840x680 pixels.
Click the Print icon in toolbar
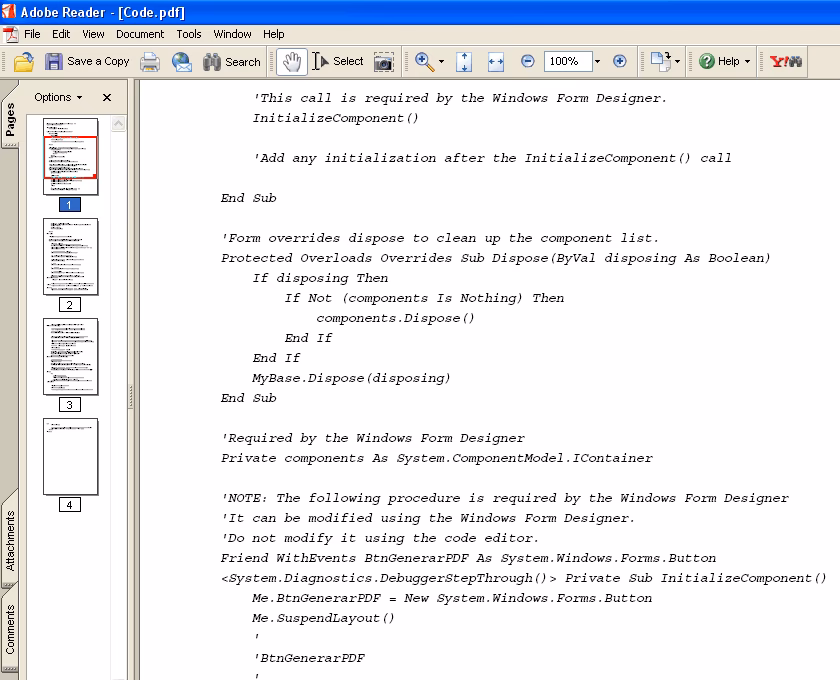(x=150, y=62)
